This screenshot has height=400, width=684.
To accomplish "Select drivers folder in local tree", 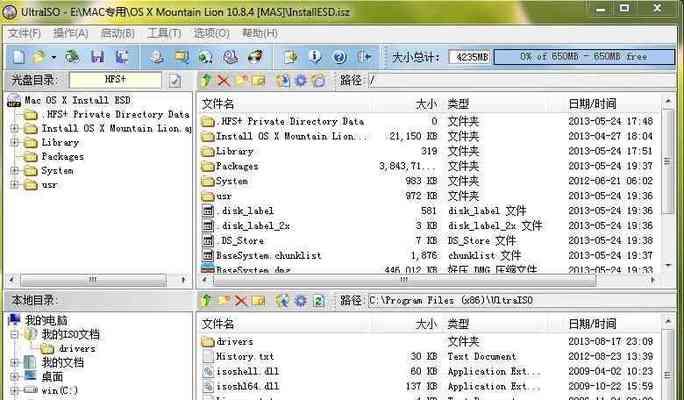I will point(77,349).
